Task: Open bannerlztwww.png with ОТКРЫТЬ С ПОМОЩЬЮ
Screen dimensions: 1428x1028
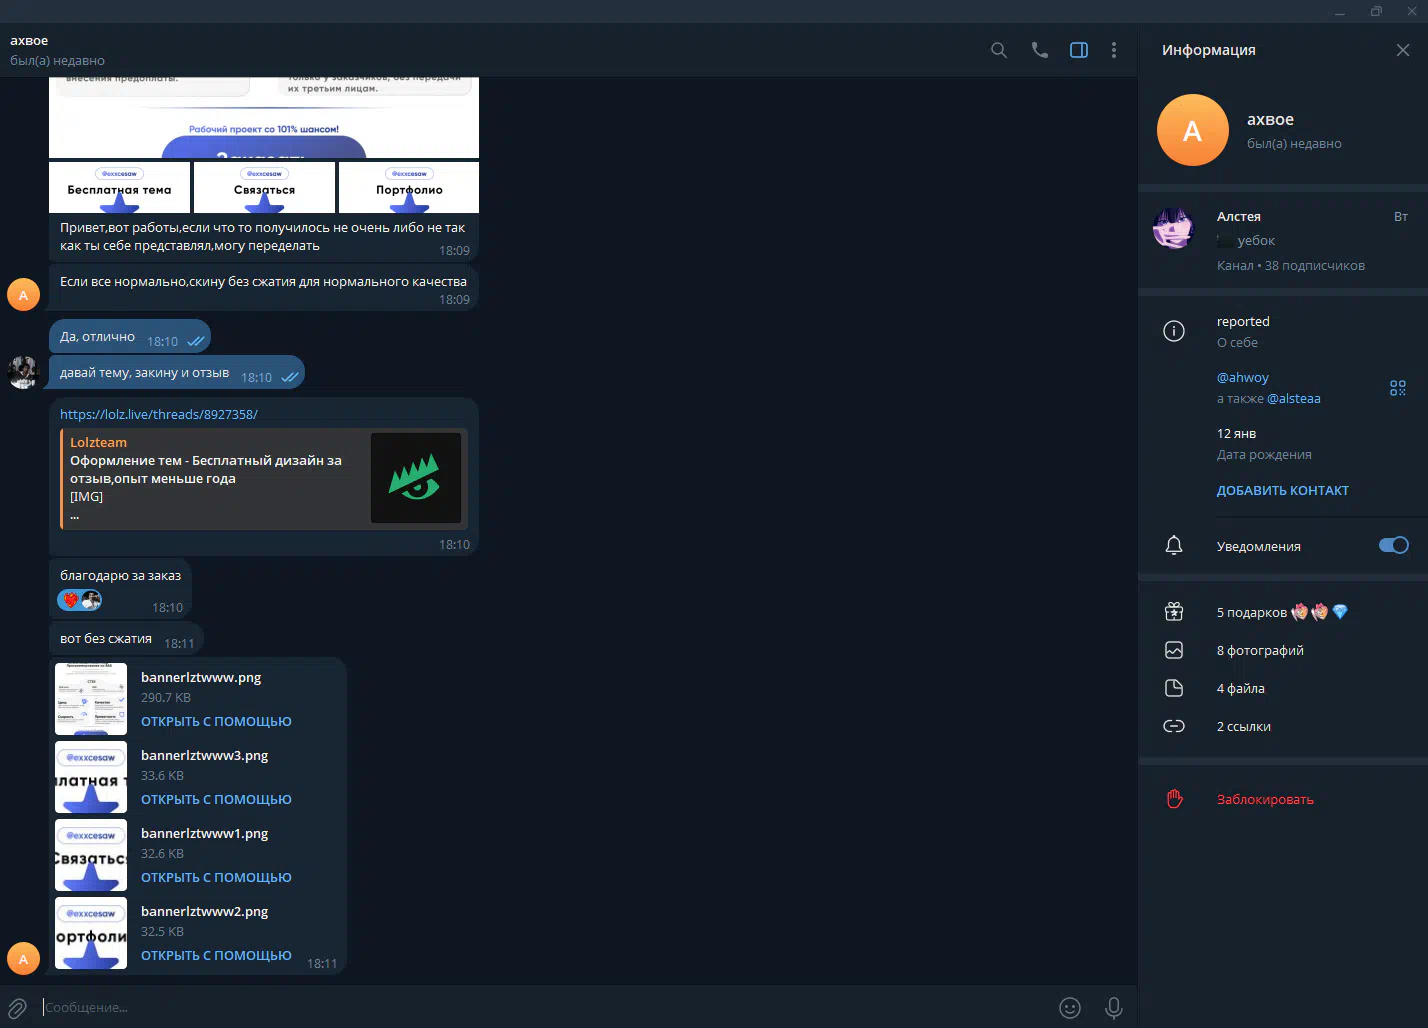Action: 216,721
